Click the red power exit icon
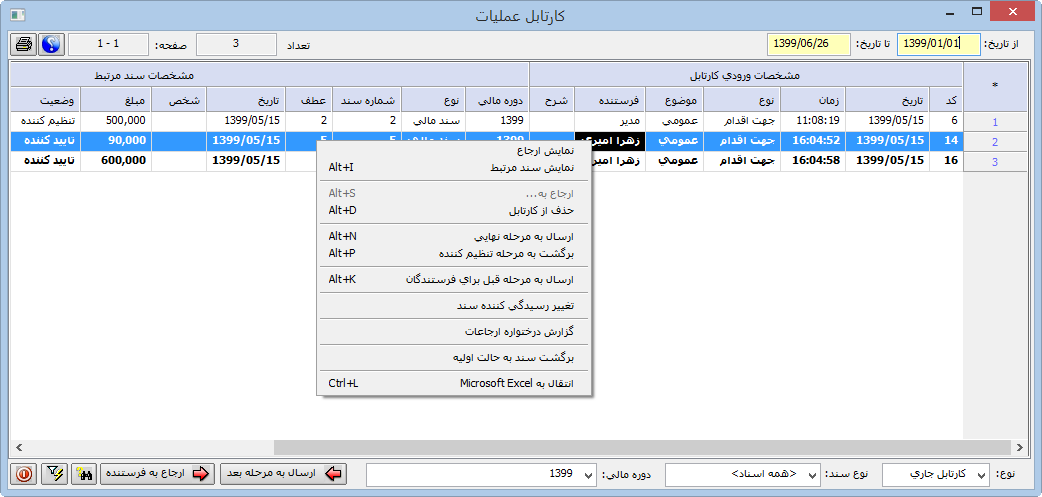1042x497 pixels. [23, 474]
